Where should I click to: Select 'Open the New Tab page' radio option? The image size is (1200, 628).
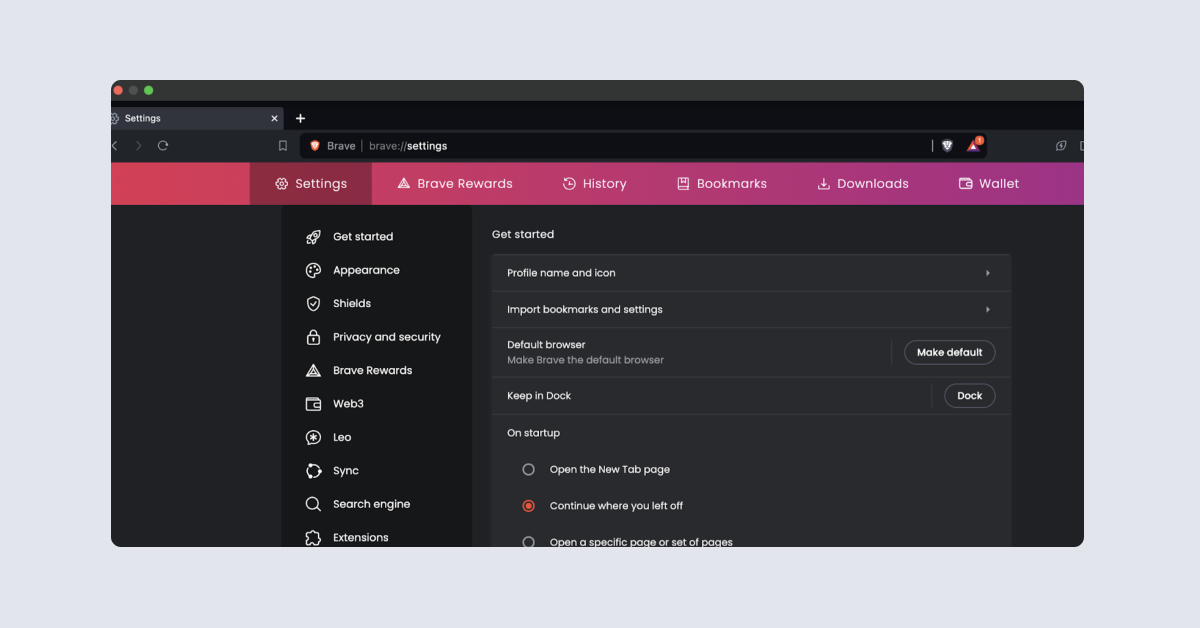[x=529, y=469]
